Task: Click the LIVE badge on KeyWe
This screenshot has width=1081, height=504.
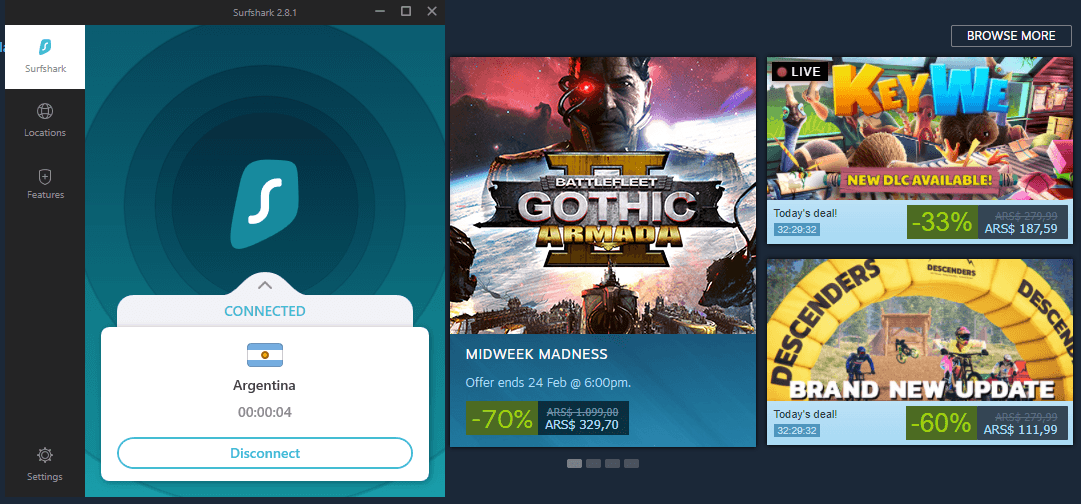Action: (x=800, y=71)
